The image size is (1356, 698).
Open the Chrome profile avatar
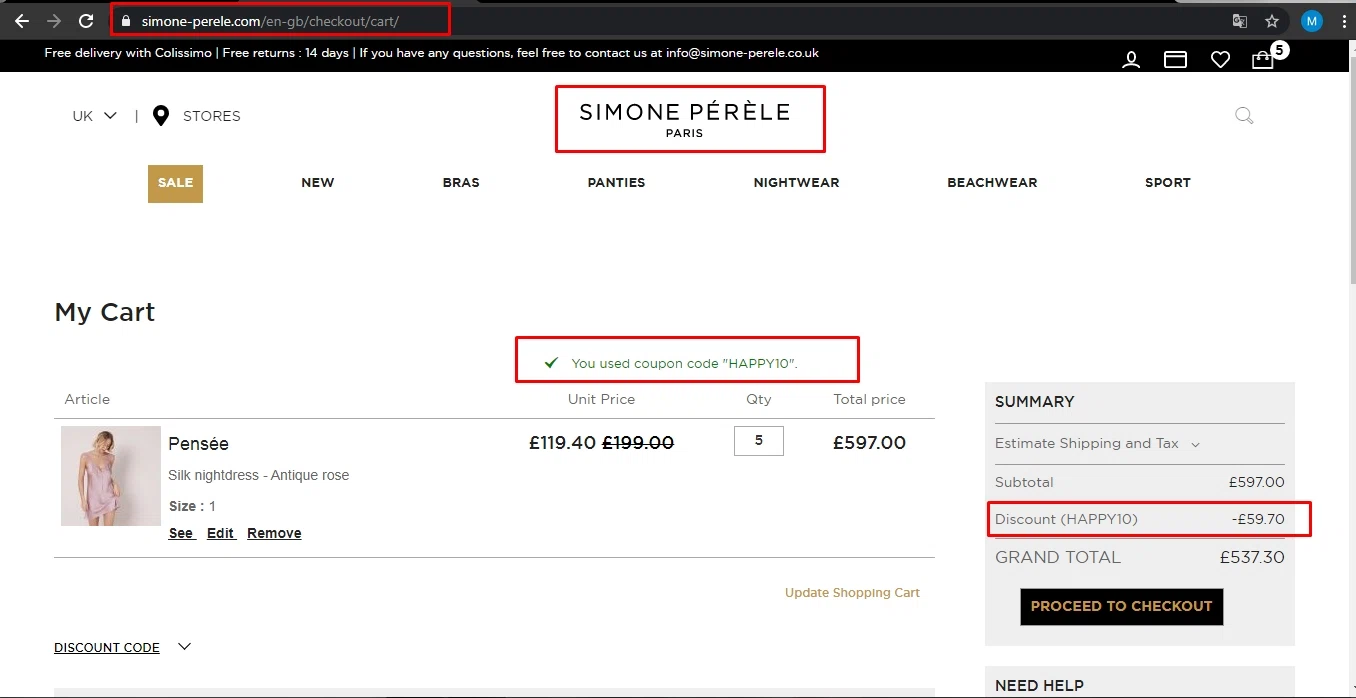pyautogui.click(x=1311, y=20)
